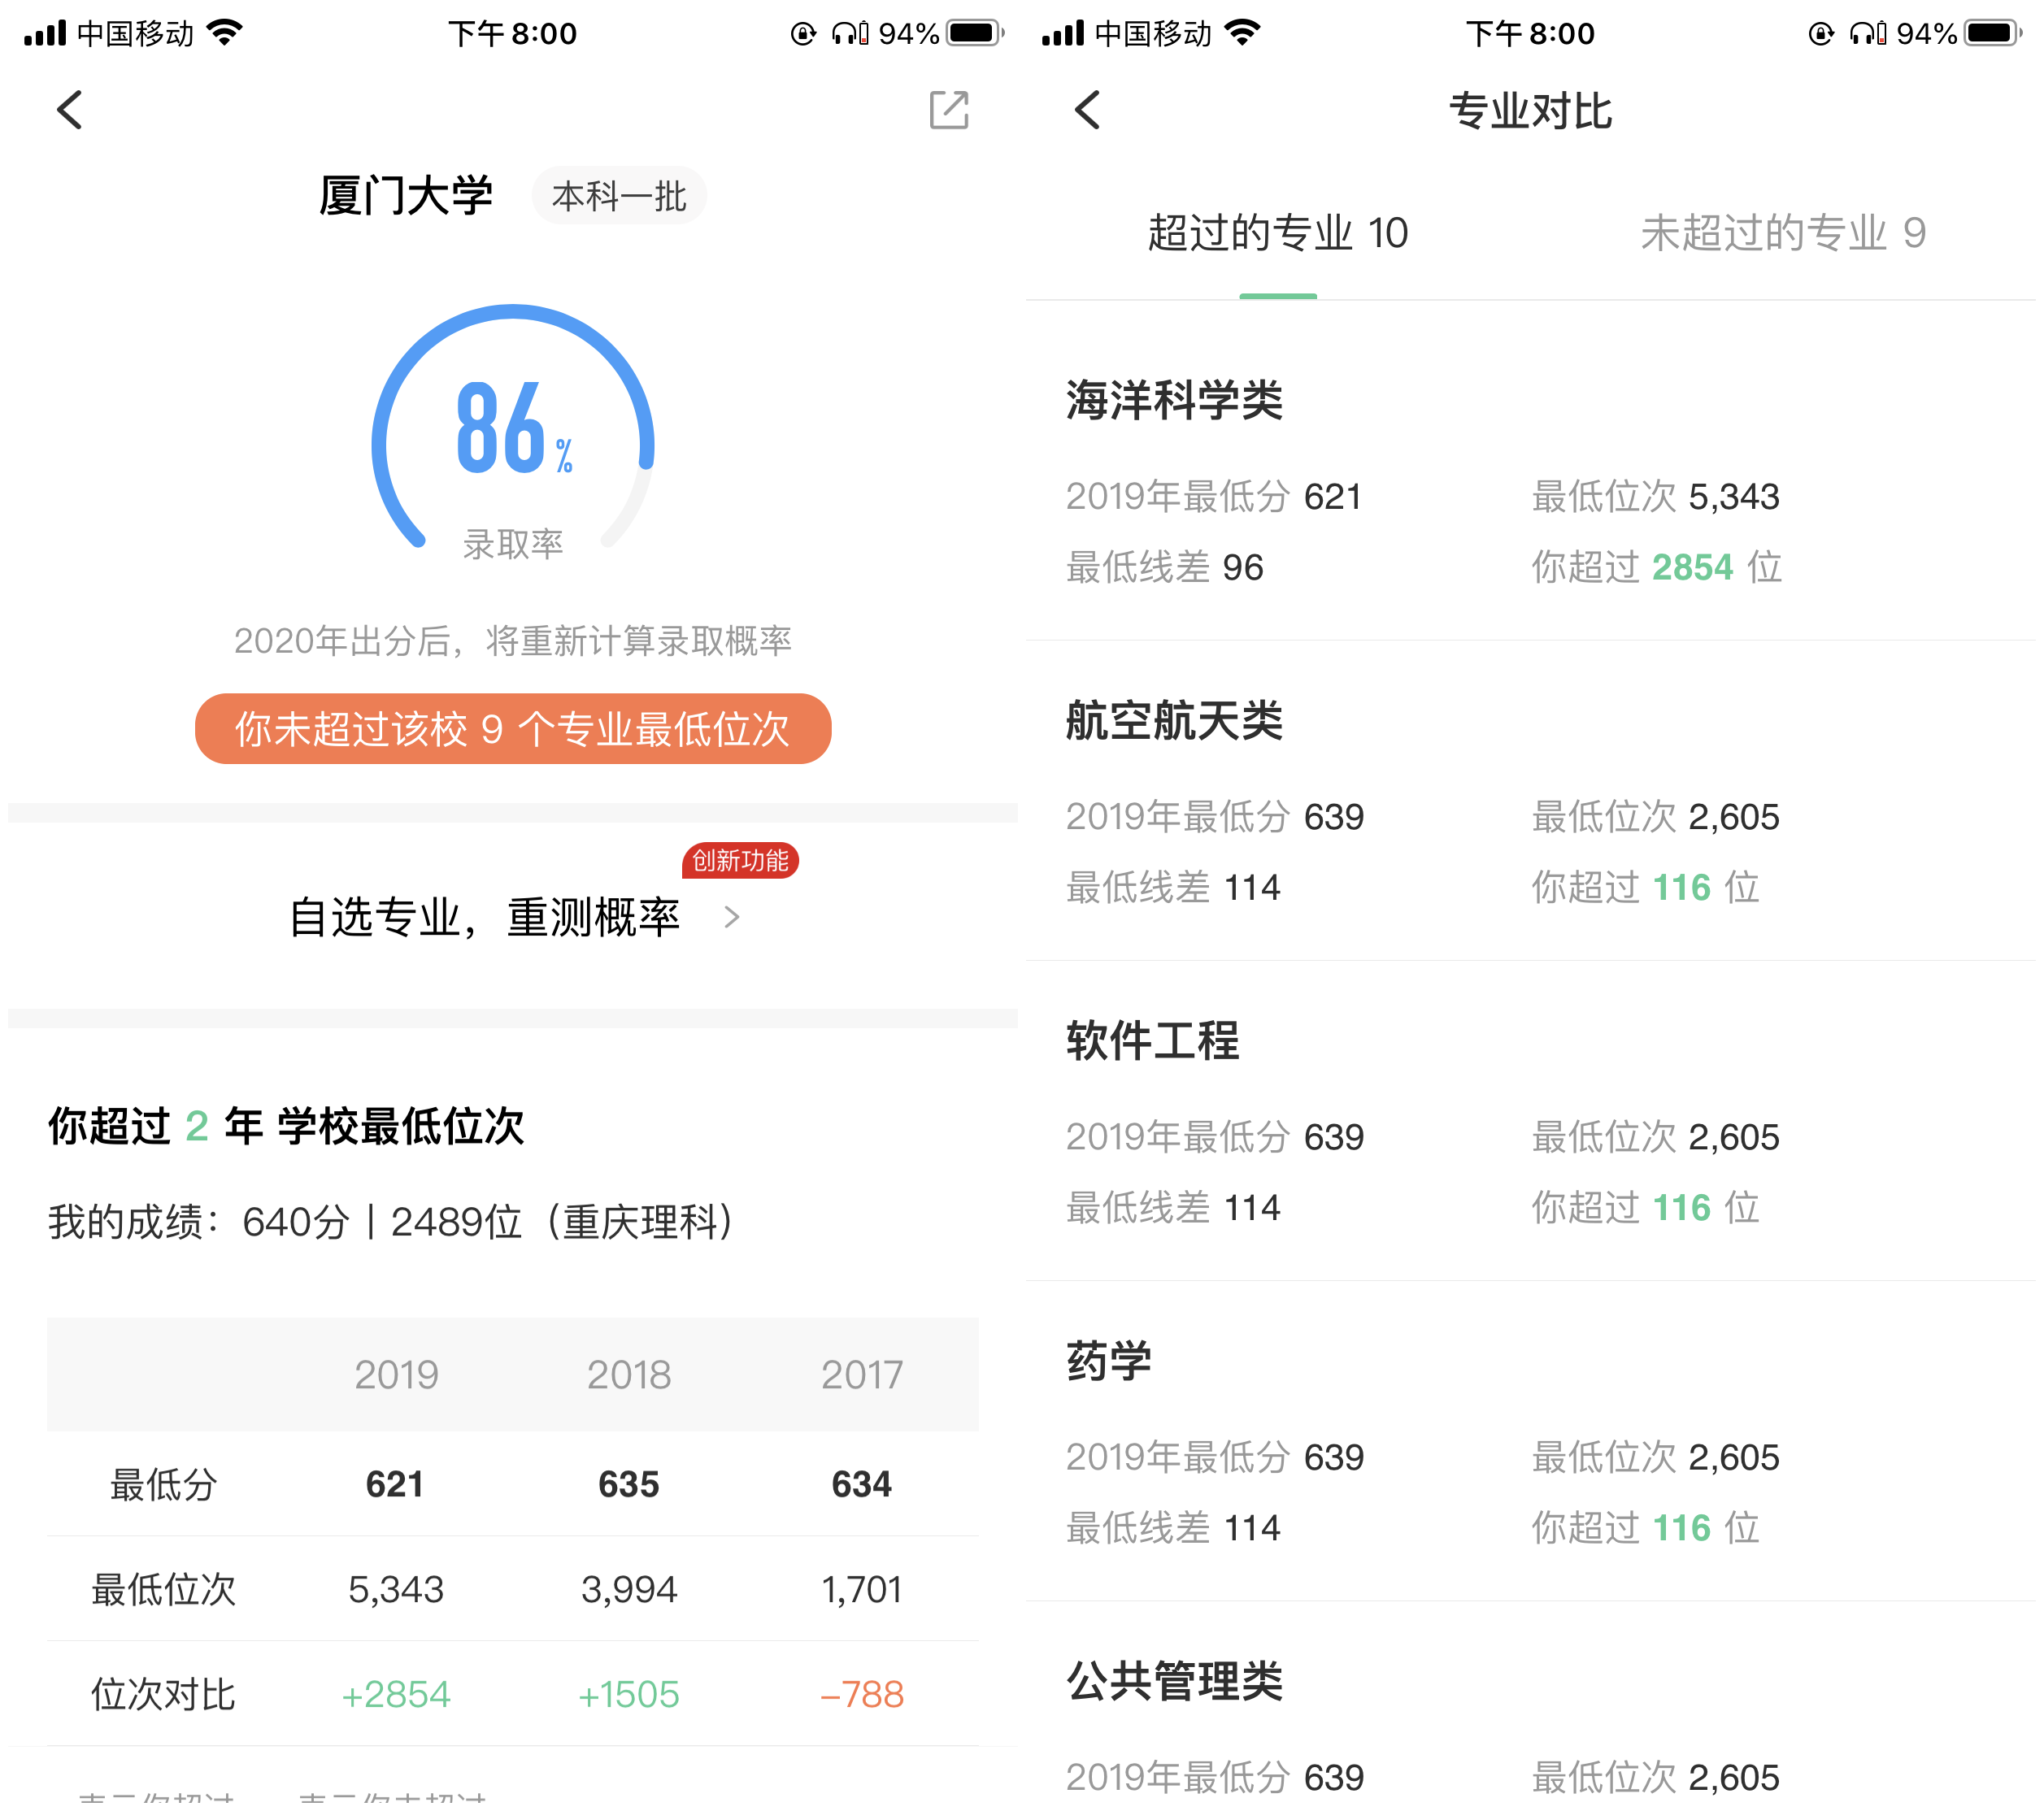Tap 你超过 116 位 under 软件工程

point(1645,1207)
